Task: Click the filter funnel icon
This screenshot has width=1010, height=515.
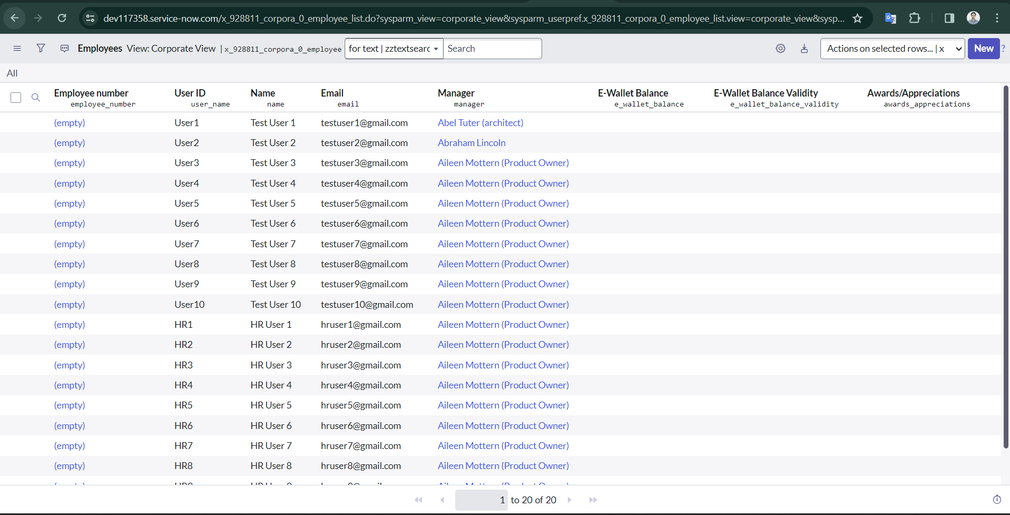Action: point(41,48)
